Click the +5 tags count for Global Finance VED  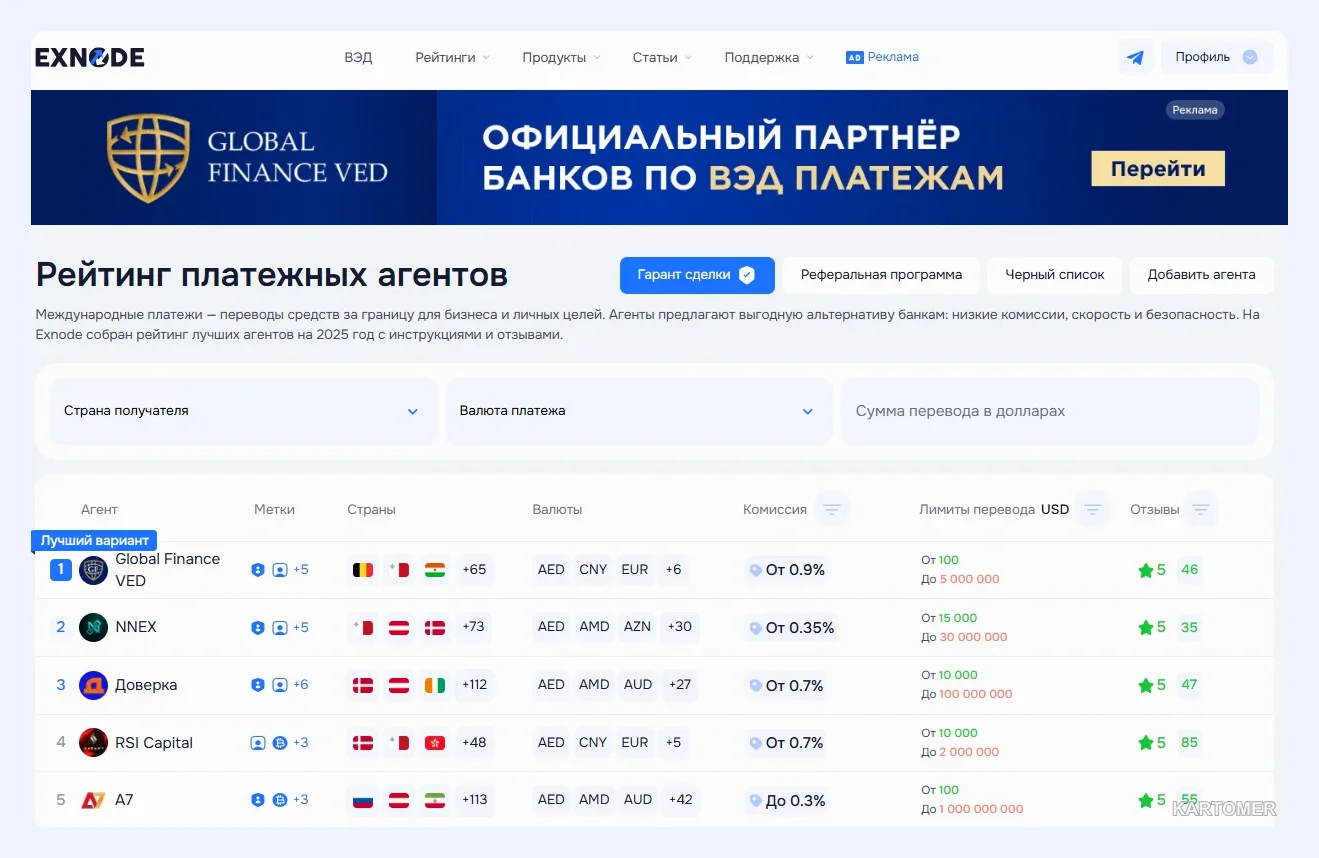point(301,570)
